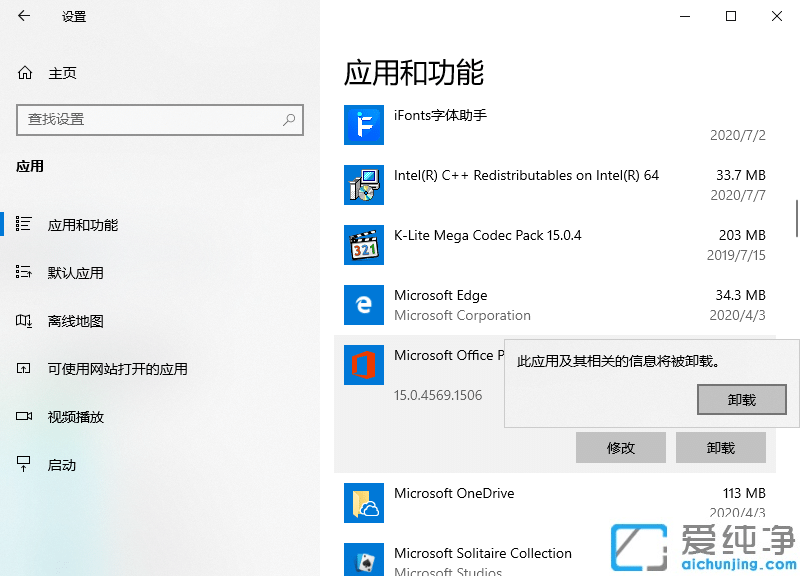Click the Microsoft Office app icon

(x=363, y=365)
